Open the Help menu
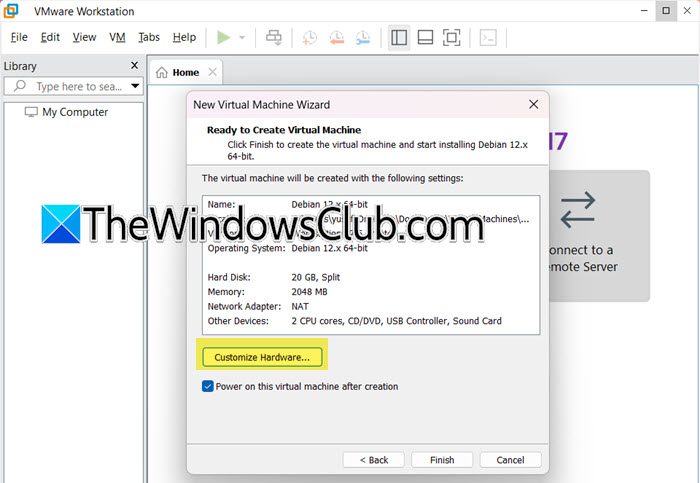This screenshot has width=700, height=483. (x=184, y=37)
